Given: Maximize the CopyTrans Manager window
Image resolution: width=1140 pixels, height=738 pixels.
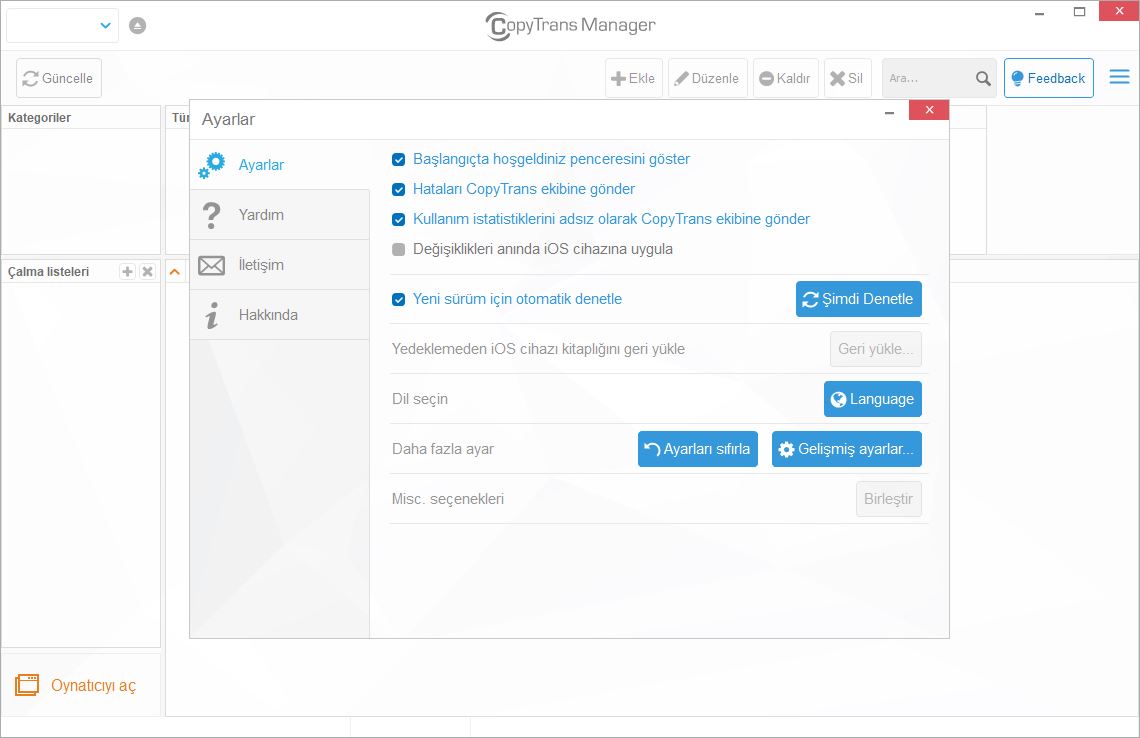Looking at the screenshot, I should coord(1080,12).
